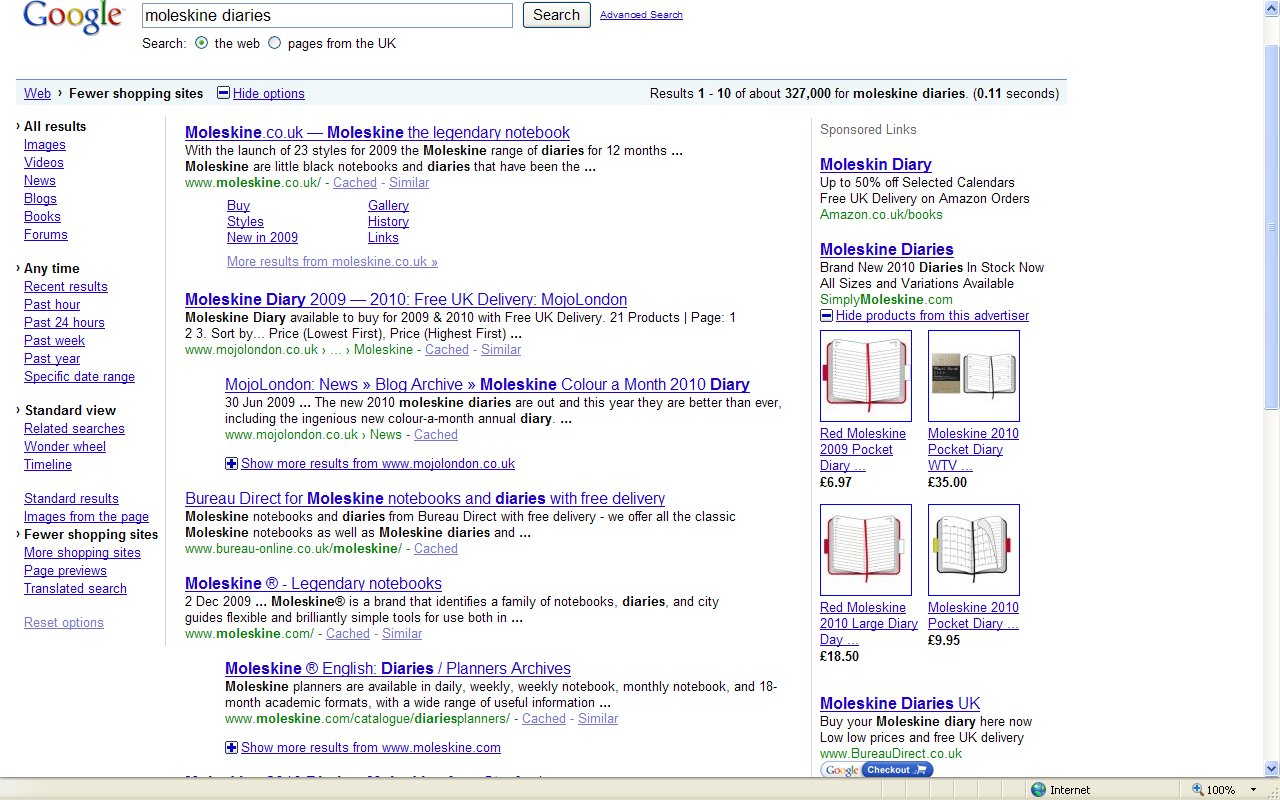Click 'More results from moleskine.co.uk'
The image size is (1280, 800).
point(332,261)
